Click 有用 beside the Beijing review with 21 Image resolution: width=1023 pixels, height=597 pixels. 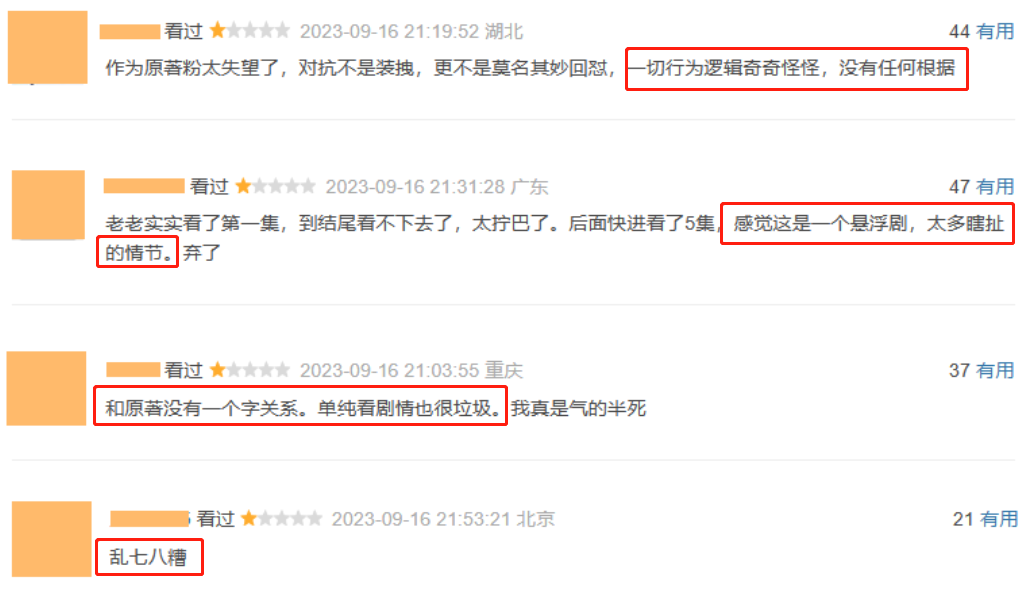click(x=998, y=519)
